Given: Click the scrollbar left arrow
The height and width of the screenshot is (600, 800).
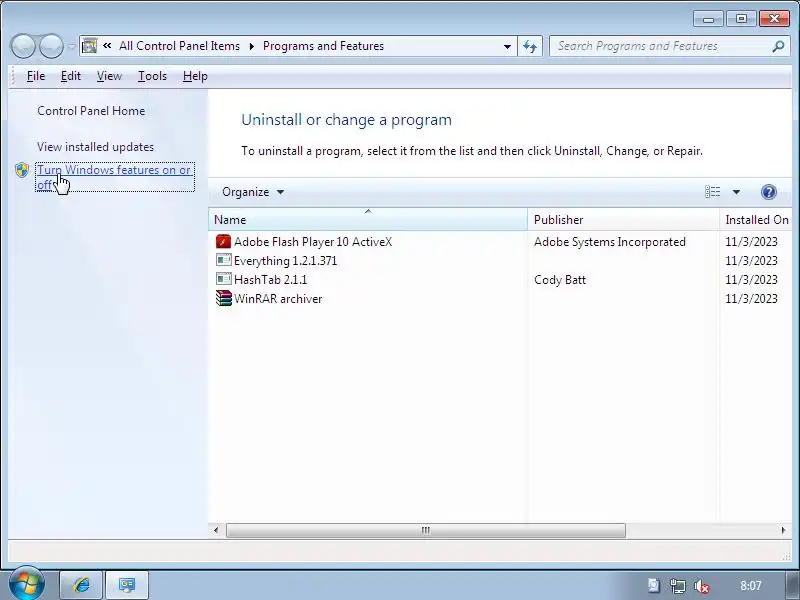Looking at the screenshot, I should (216, 530).
